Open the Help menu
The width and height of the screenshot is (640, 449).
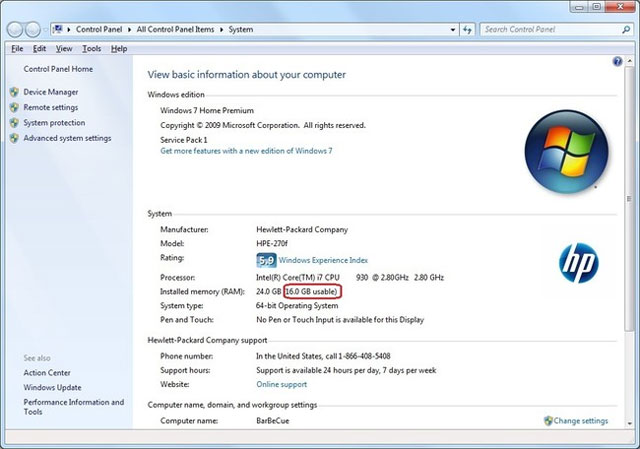pyautogui.click(x=119, y=49)
